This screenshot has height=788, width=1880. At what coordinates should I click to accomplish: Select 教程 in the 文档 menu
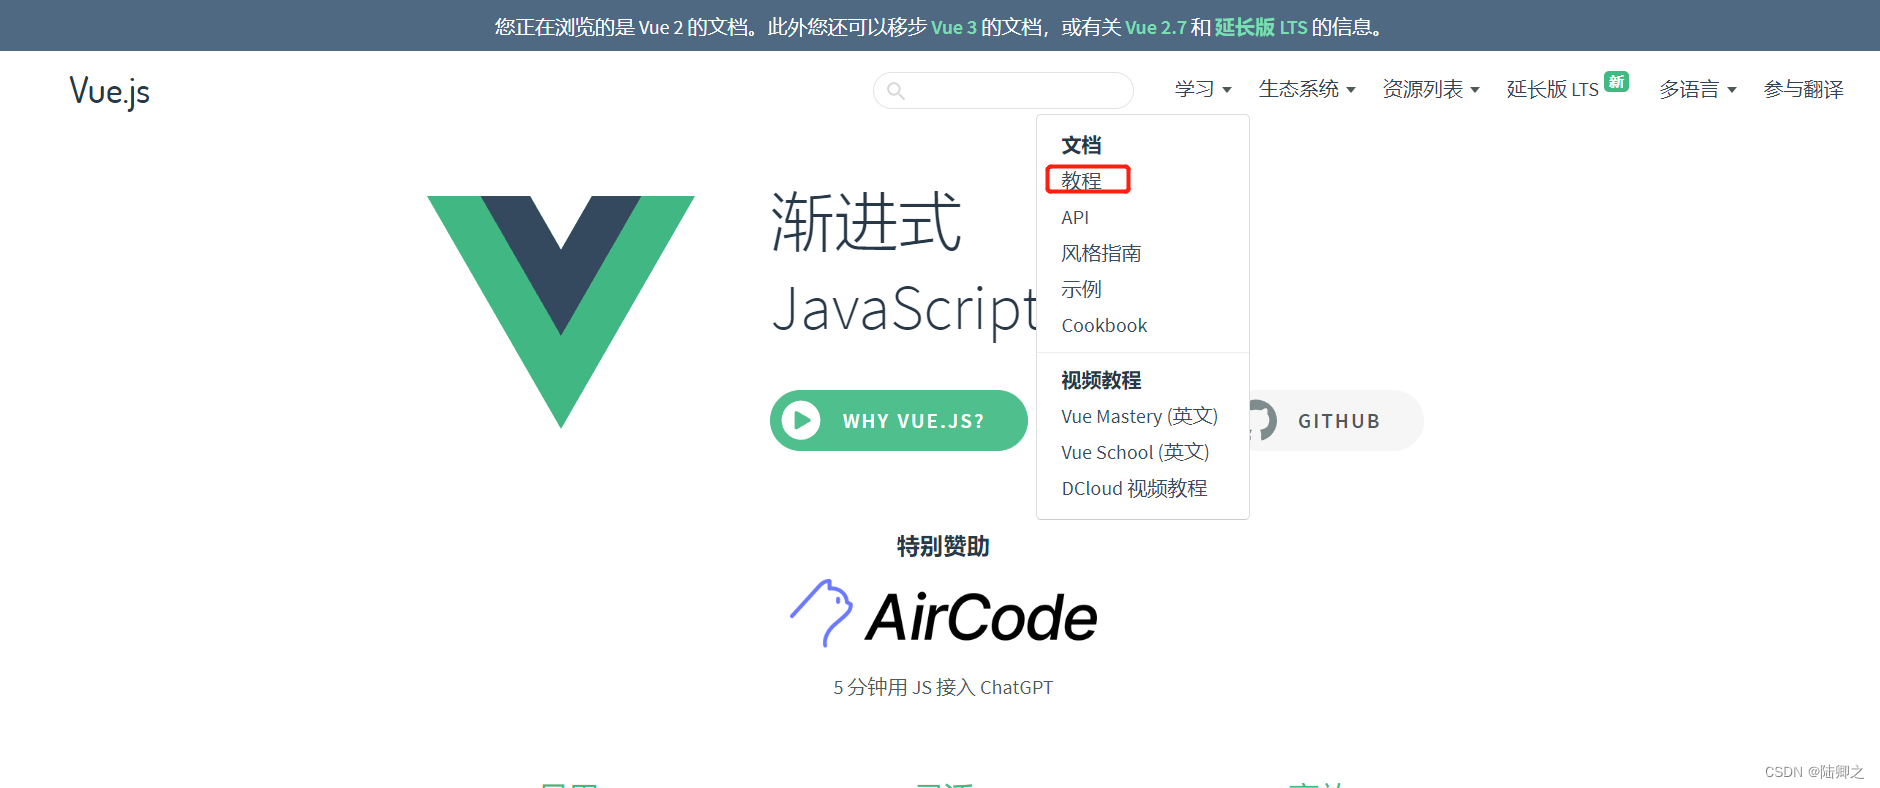click(1081, 181)
